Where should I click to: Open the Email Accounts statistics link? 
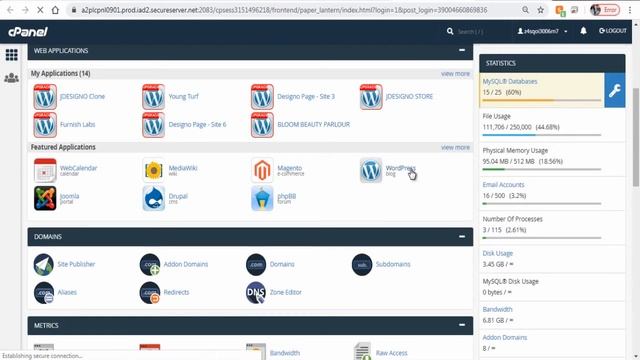(503, 185)
